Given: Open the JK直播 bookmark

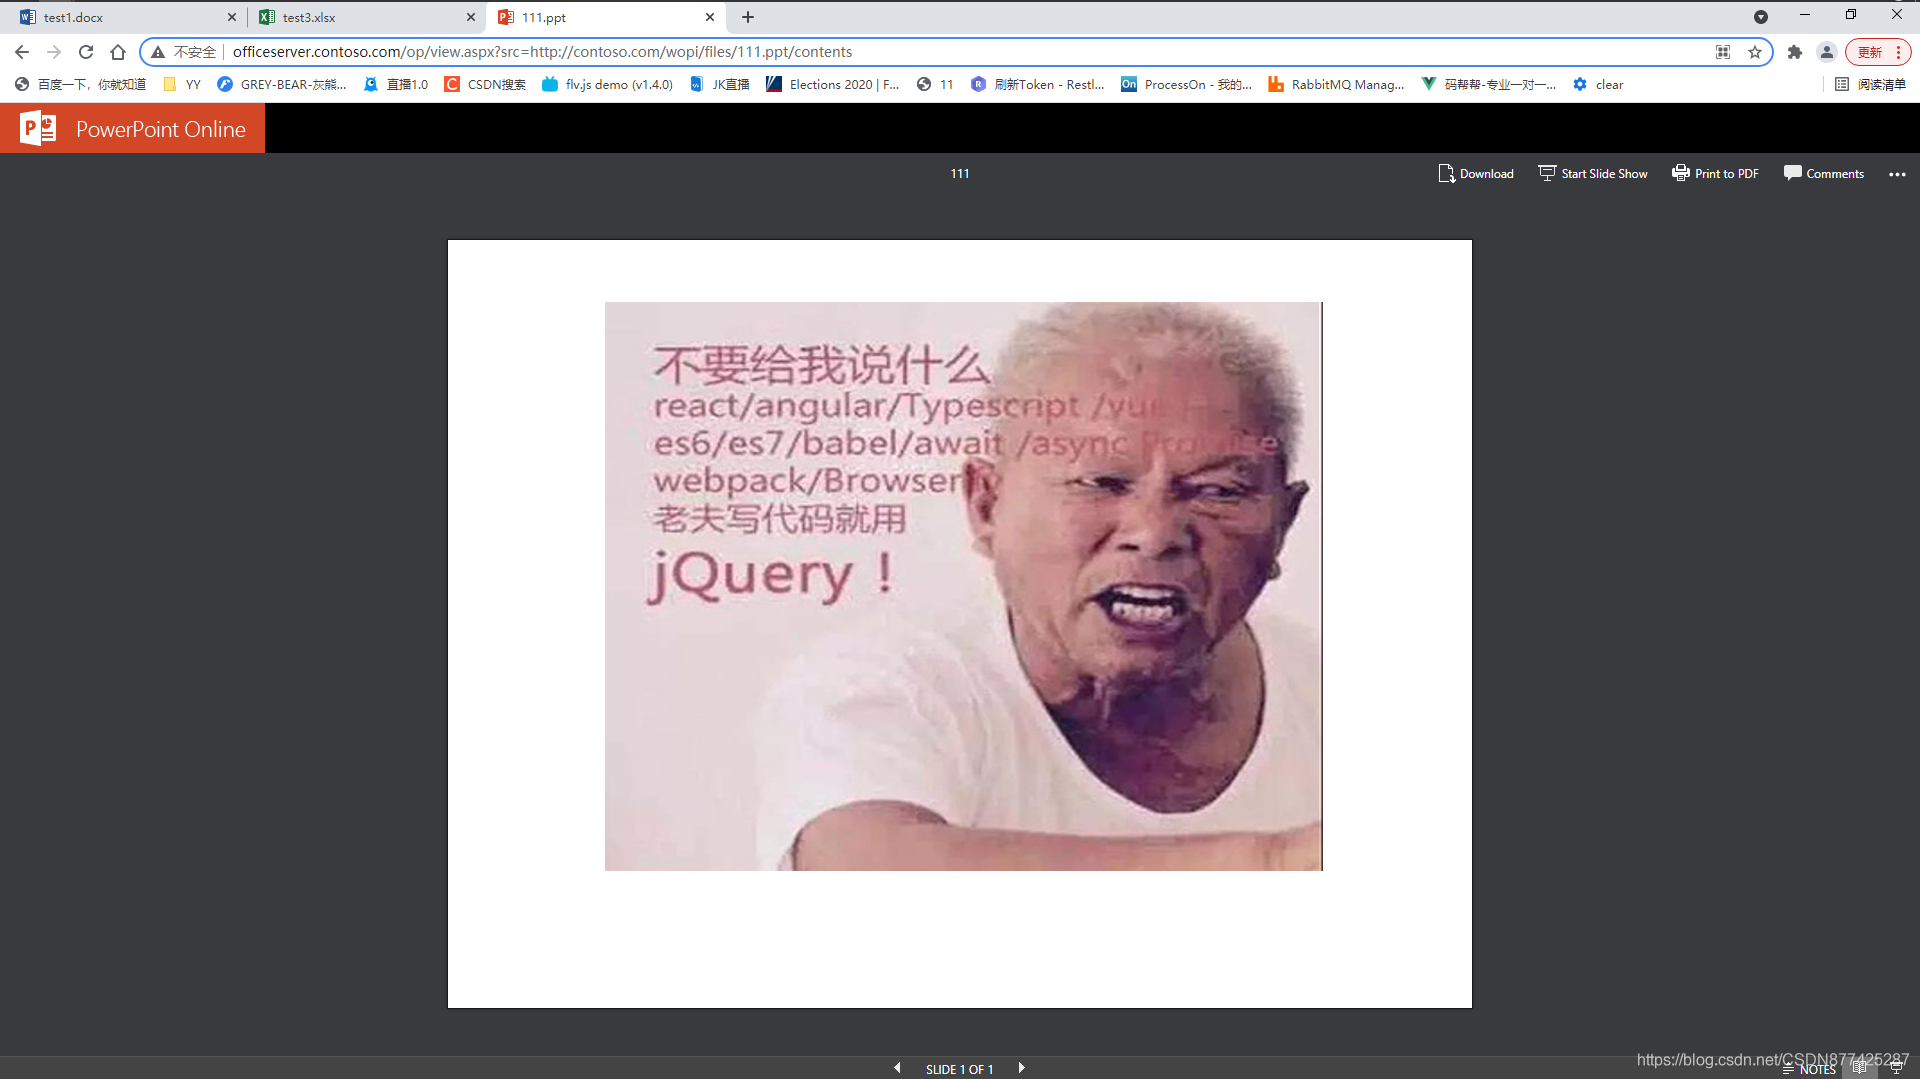Looking at the screenshot, I should [x=719, y=85].
